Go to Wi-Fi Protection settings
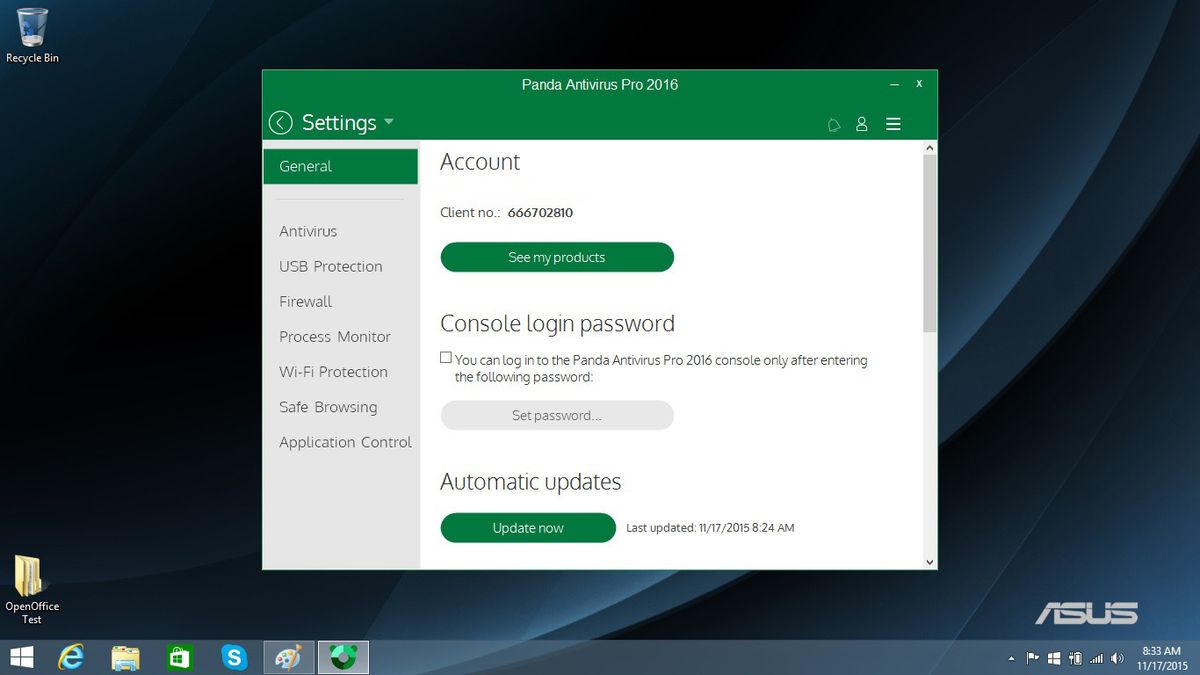 [333, 372]
